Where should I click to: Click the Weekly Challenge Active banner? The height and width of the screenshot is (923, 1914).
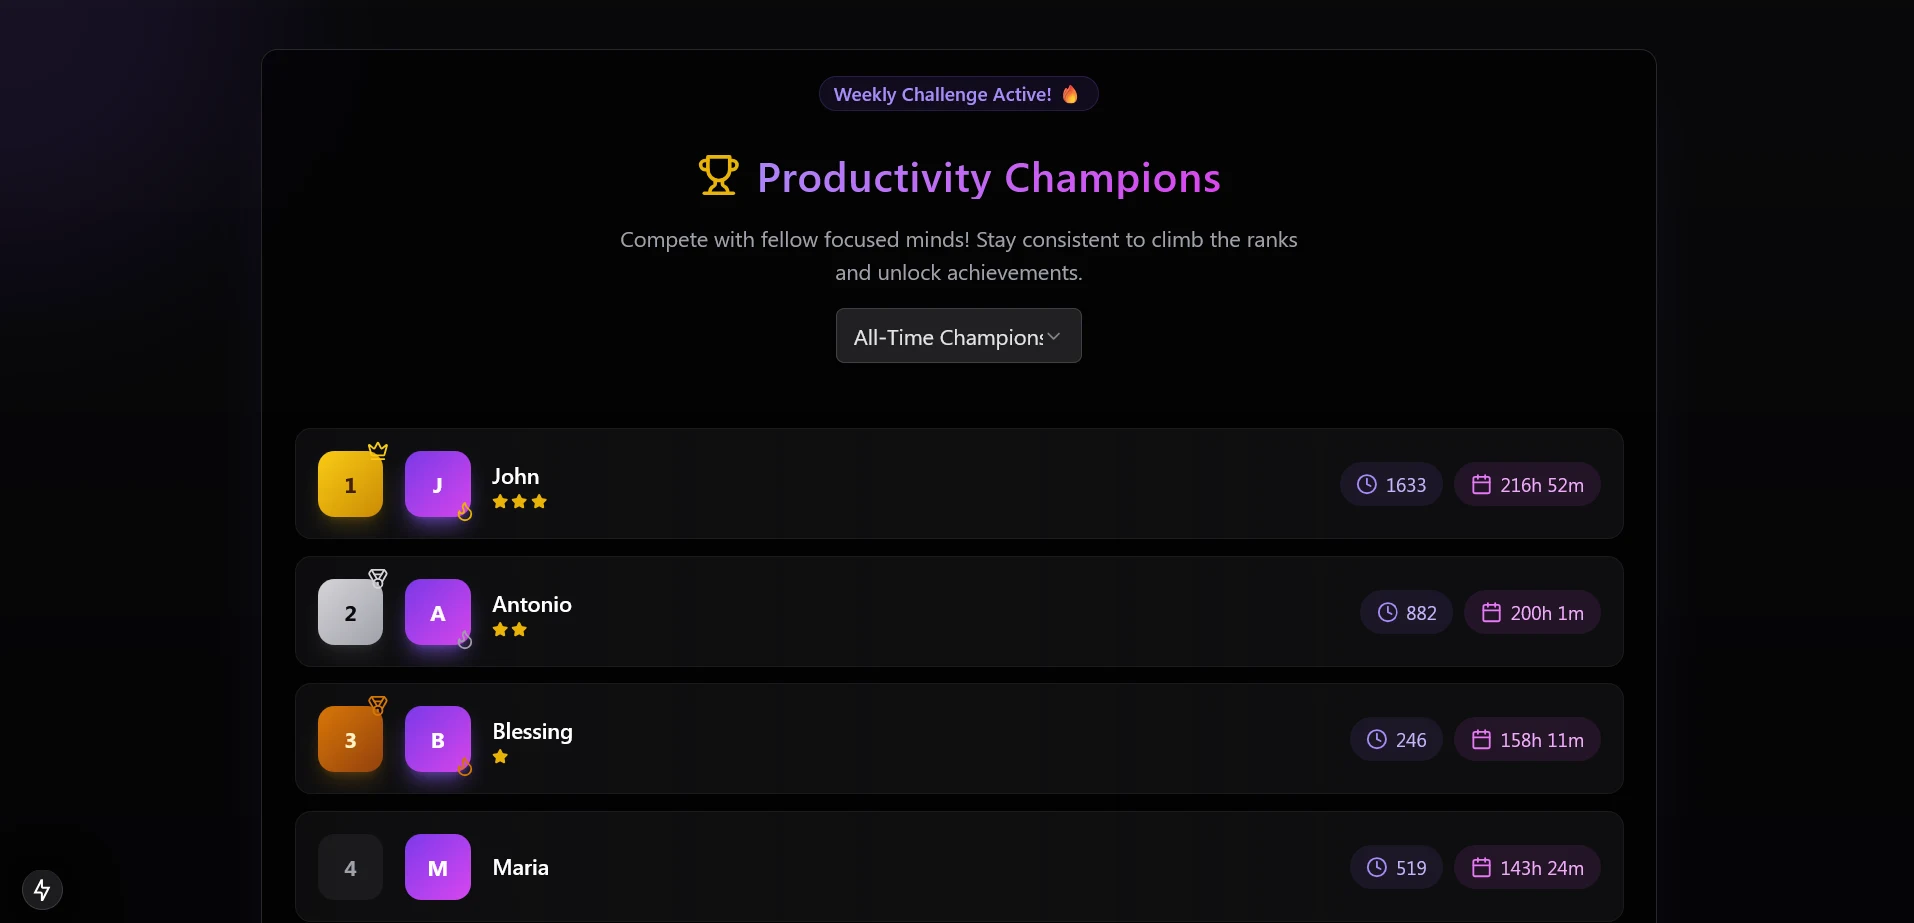956,93
